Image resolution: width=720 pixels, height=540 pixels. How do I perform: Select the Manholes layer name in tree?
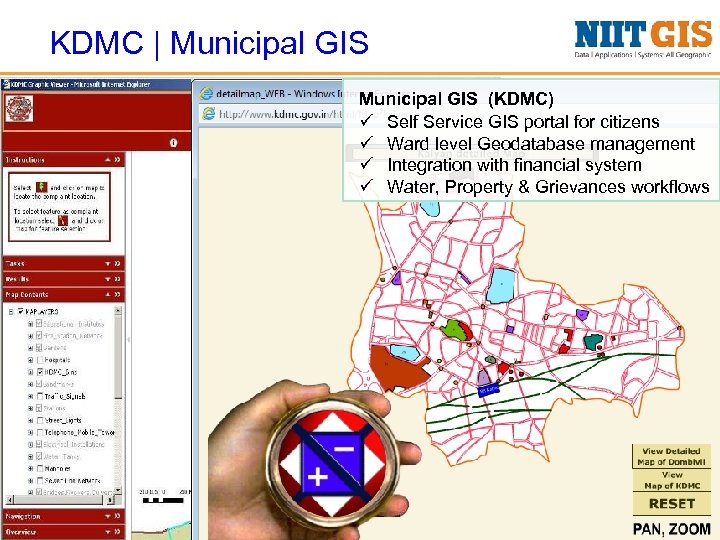tap(57, 468)
